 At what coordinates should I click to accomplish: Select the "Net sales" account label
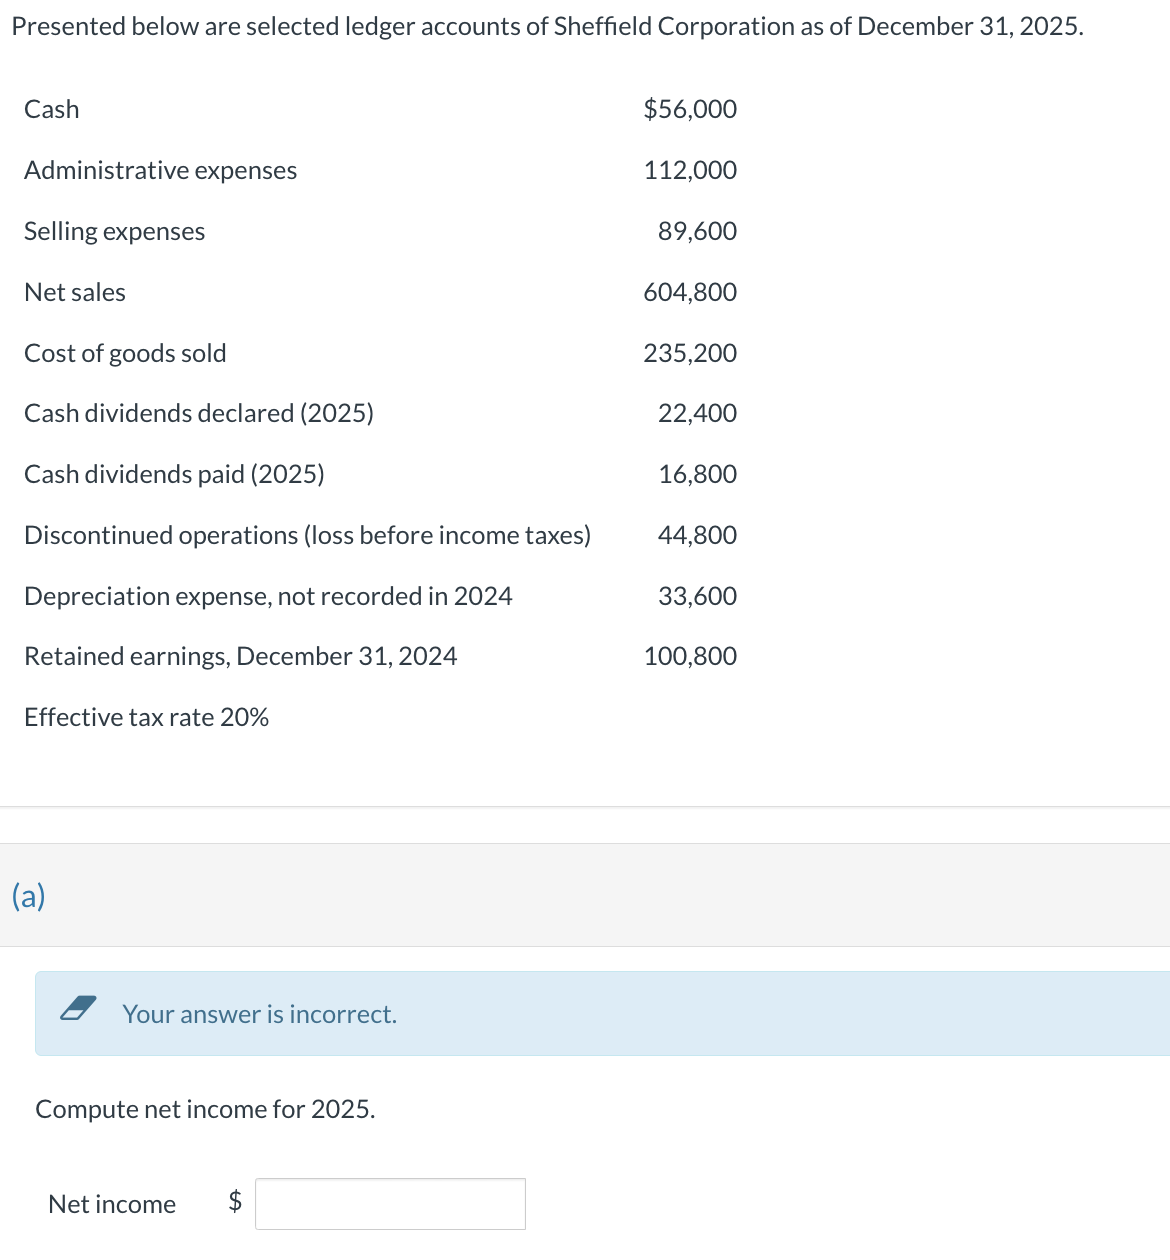coord(75,292)
